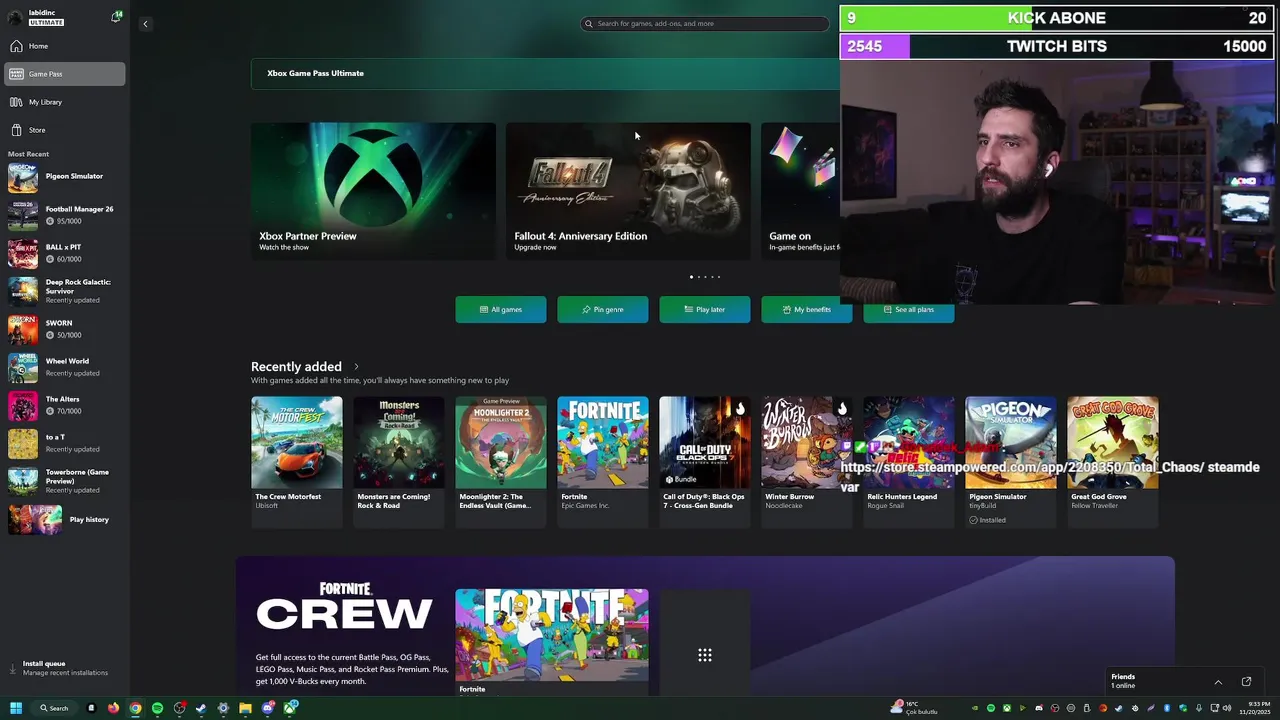Open Play history in the sidebar
1280x720 pixels.
[x=65, y=520]
